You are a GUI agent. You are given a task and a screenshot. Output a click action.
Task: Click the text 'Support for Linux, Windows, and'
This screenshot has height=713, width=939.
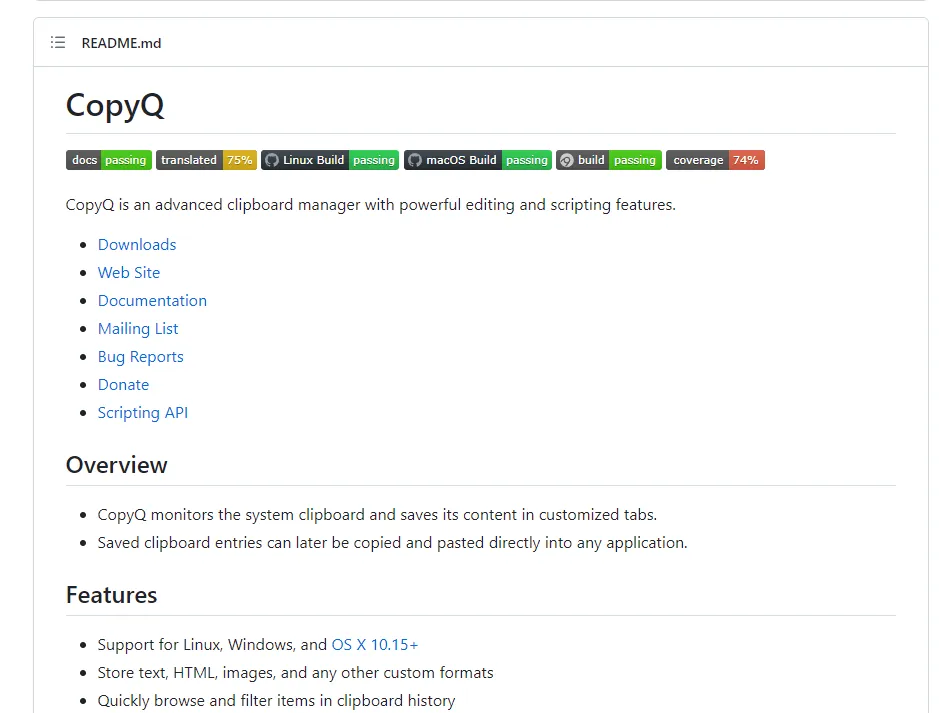tap(212, 645)
